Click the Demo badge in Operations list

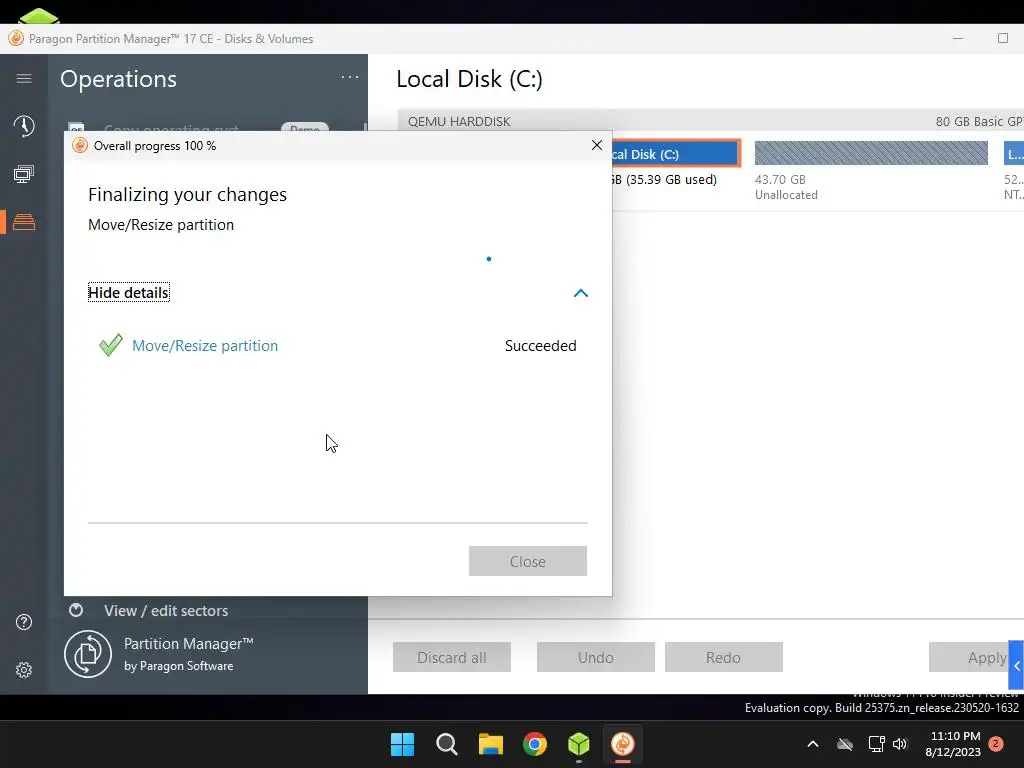click(305, 128)
